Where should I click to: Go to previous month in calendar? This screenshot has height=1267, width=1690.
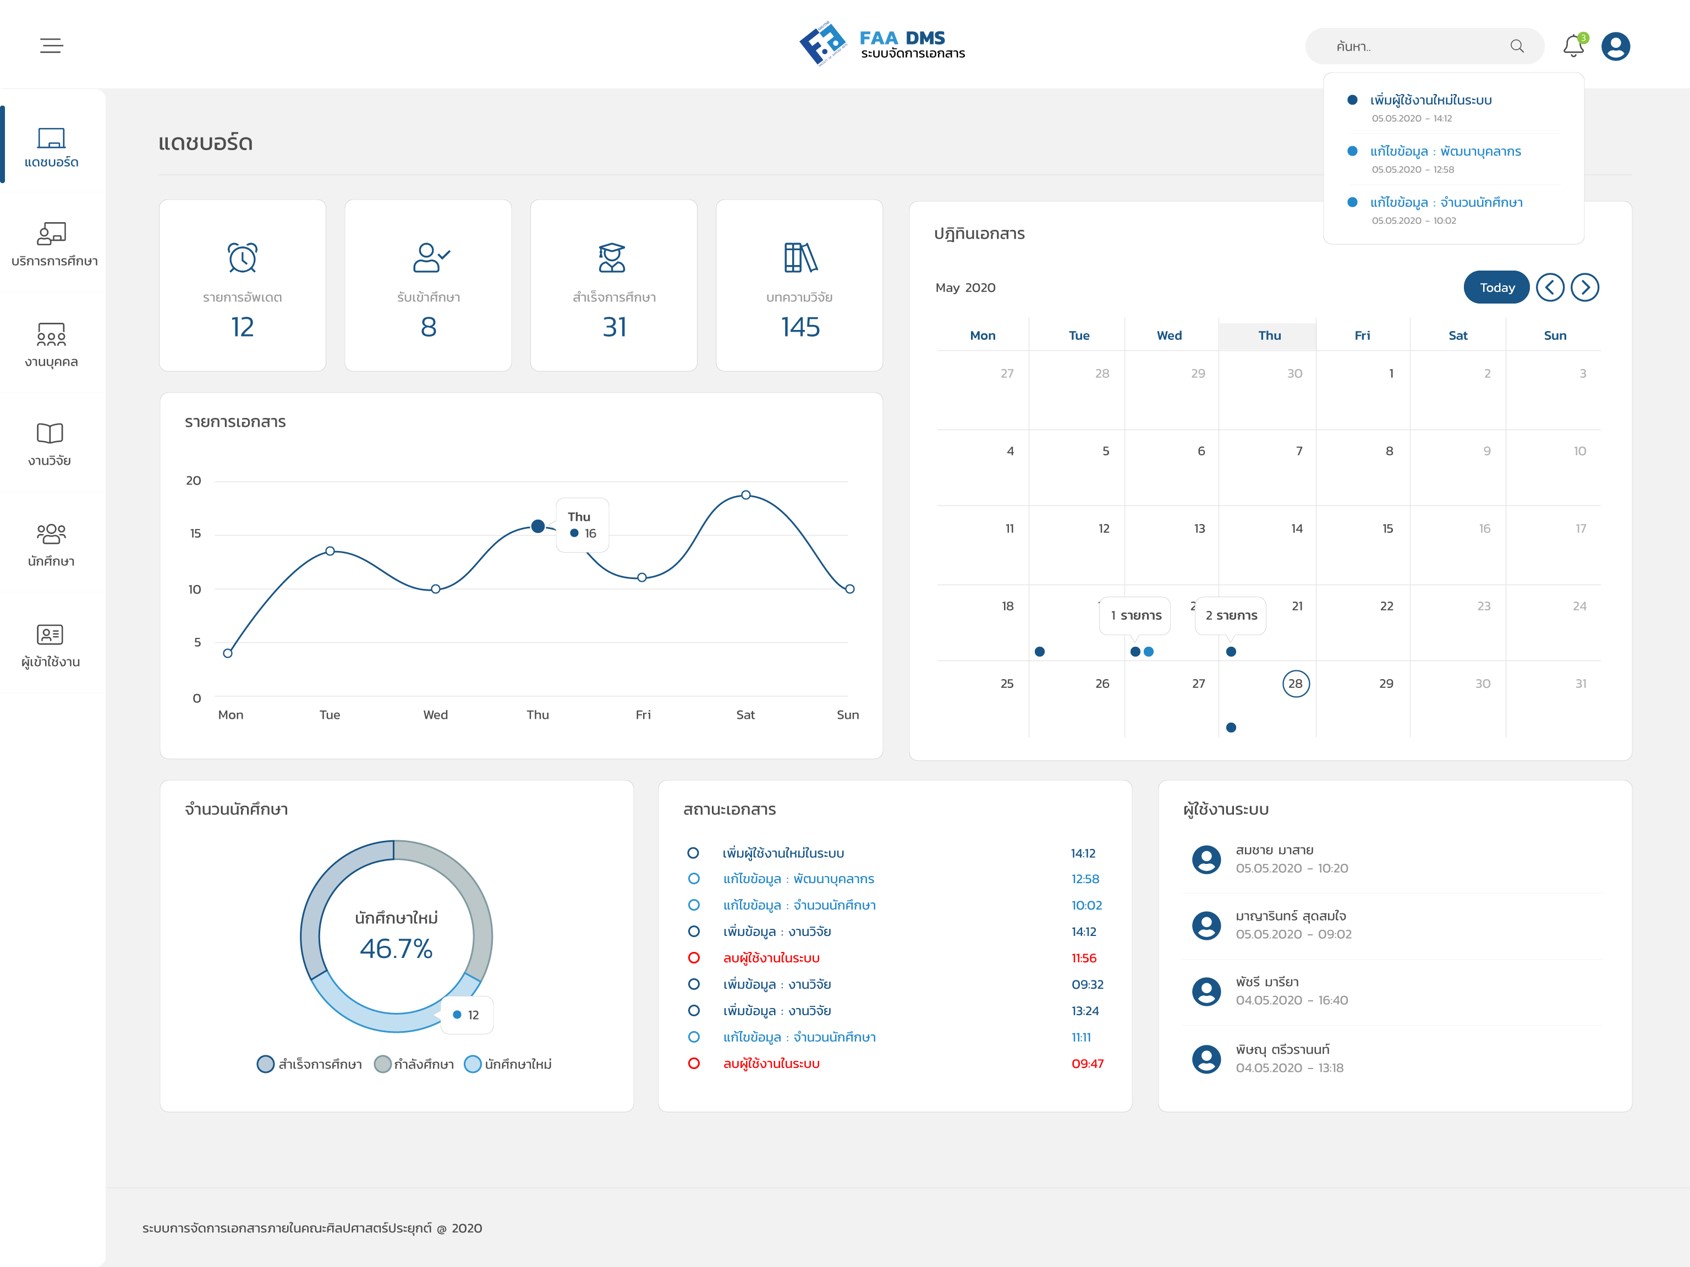[x=1549, y=288]
